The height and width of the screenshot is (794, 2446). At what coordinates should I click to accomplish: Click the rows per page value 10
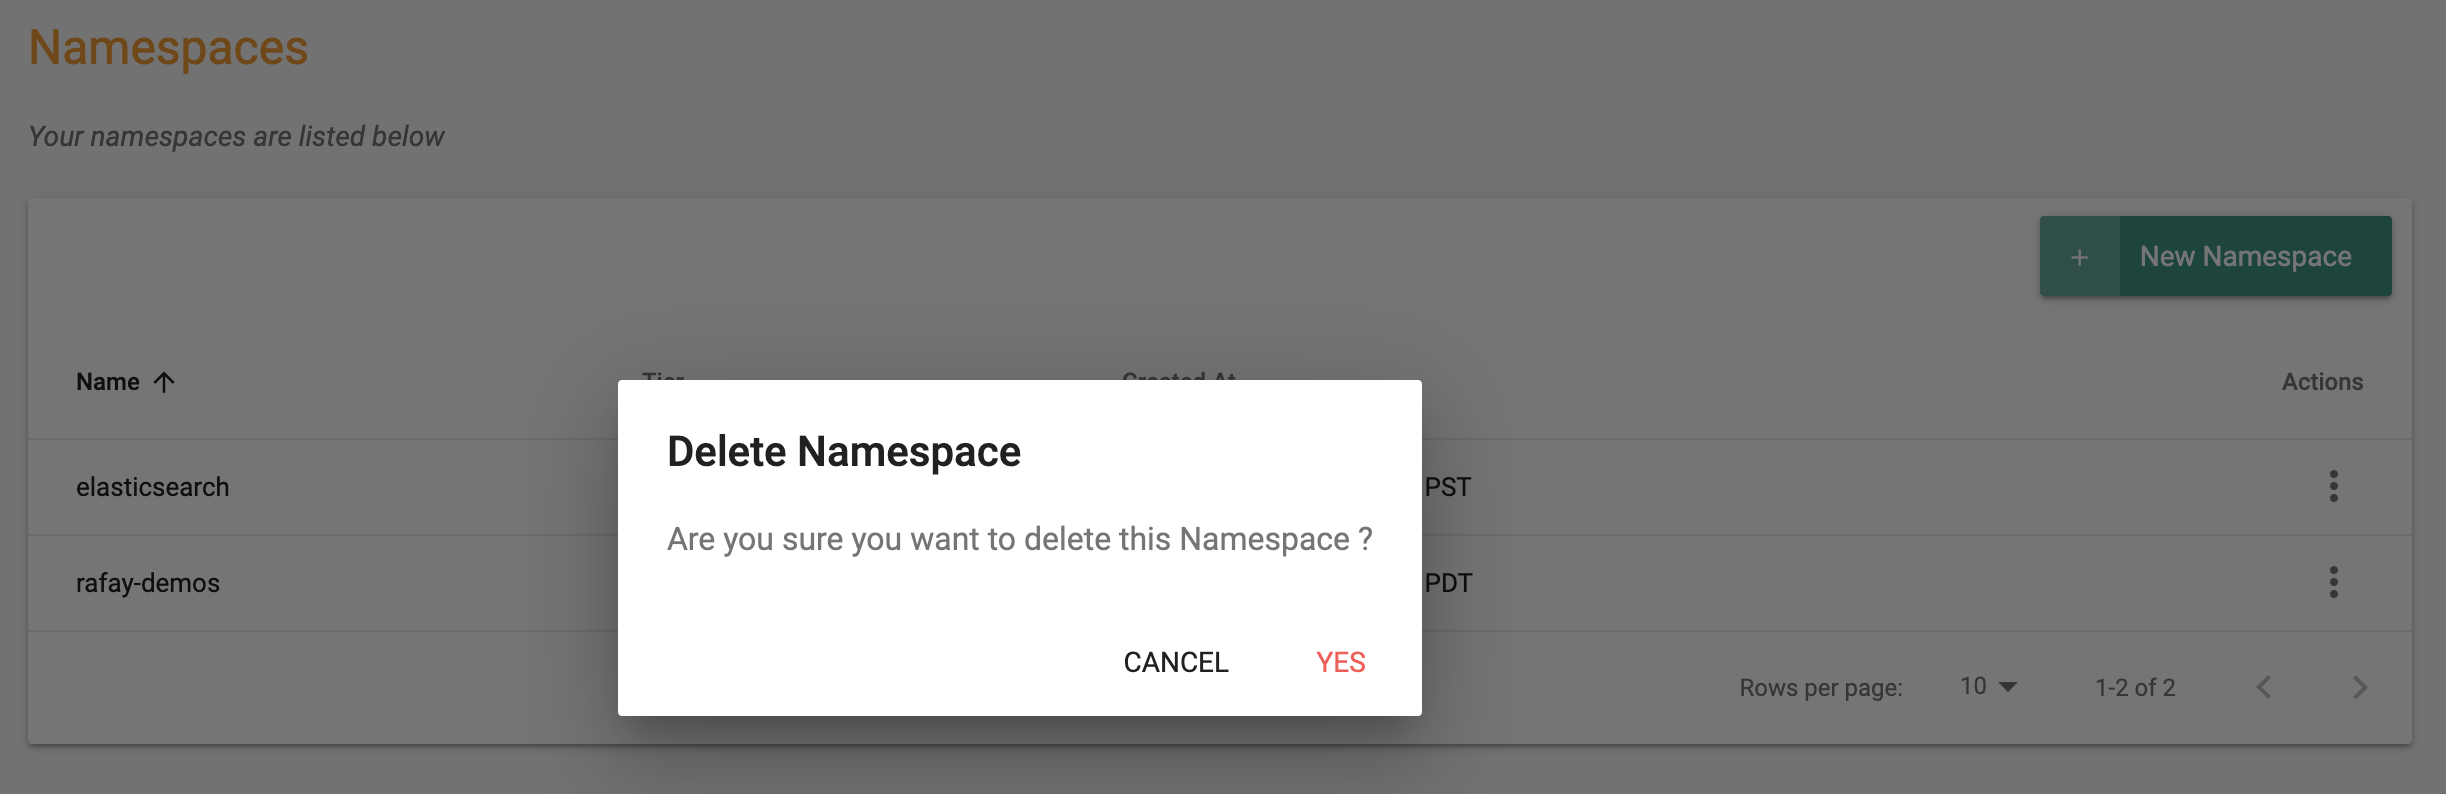point(1973,686)
